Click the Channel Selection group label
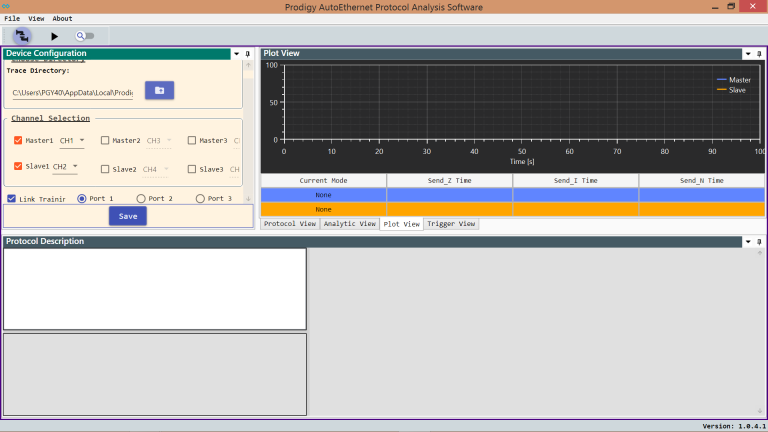768x432 pixels. (x=50, y=118)
